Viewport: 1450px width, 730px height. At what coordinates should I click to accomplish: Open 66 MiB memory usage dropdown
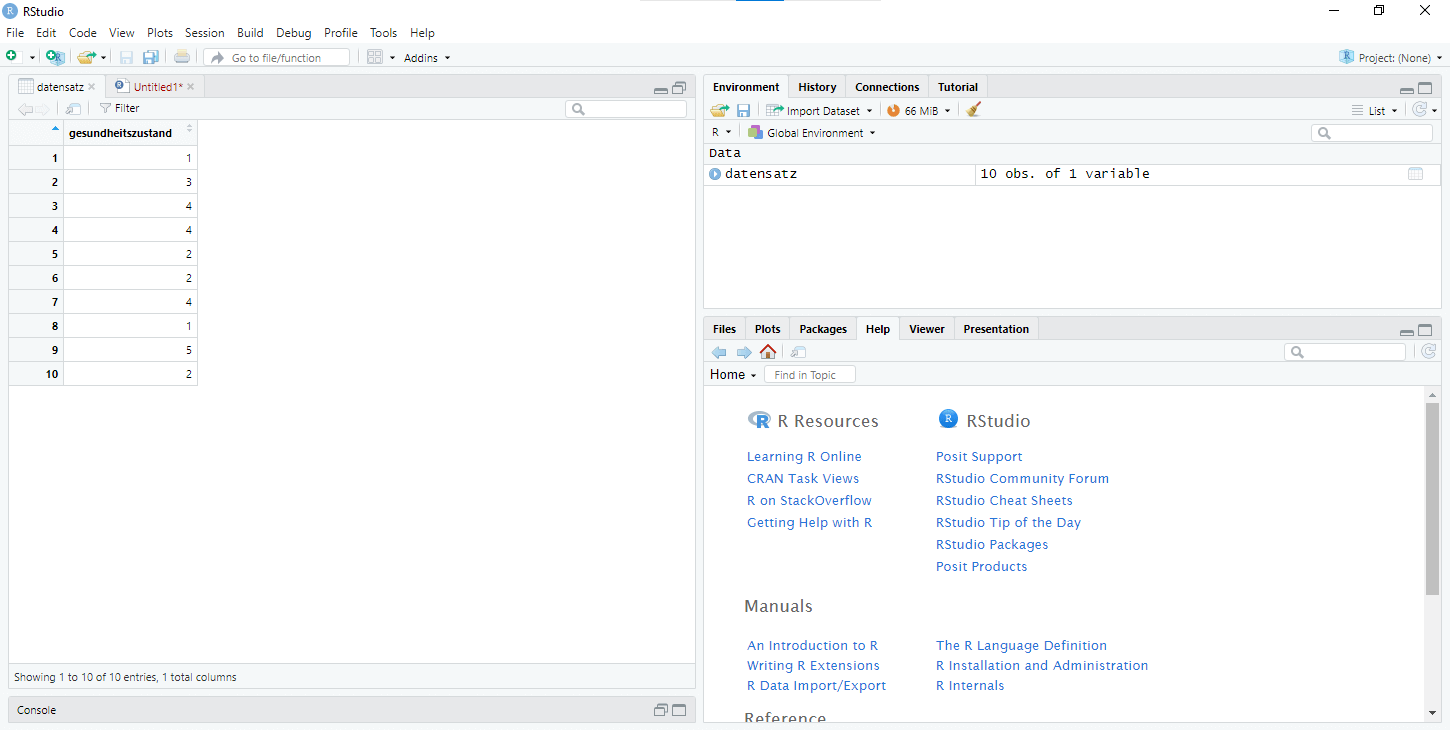coord(918,111)
